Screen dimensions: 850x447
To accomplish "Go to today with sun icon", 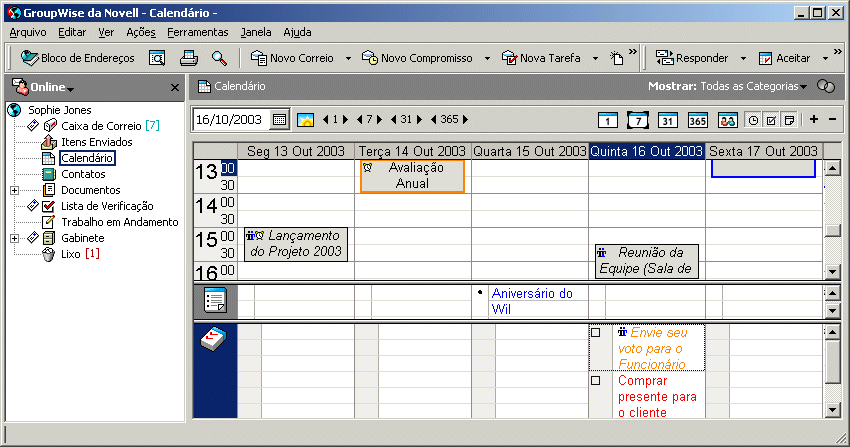I will point(305,120).
